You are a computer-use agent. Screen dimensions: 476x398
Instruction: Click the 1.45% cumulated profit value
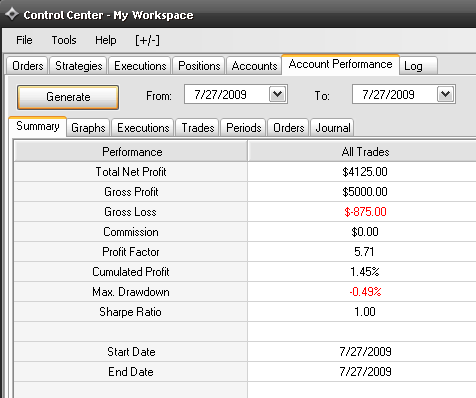[365, 272]
